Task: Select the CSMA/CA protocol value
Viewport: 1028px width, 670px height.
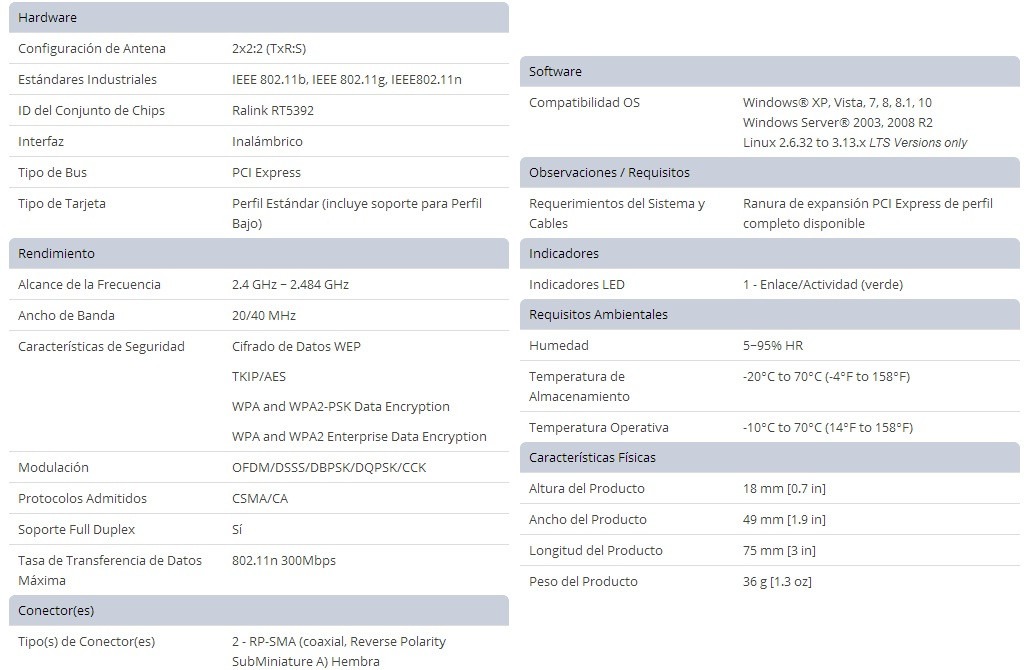Action: tap(260, 498)
